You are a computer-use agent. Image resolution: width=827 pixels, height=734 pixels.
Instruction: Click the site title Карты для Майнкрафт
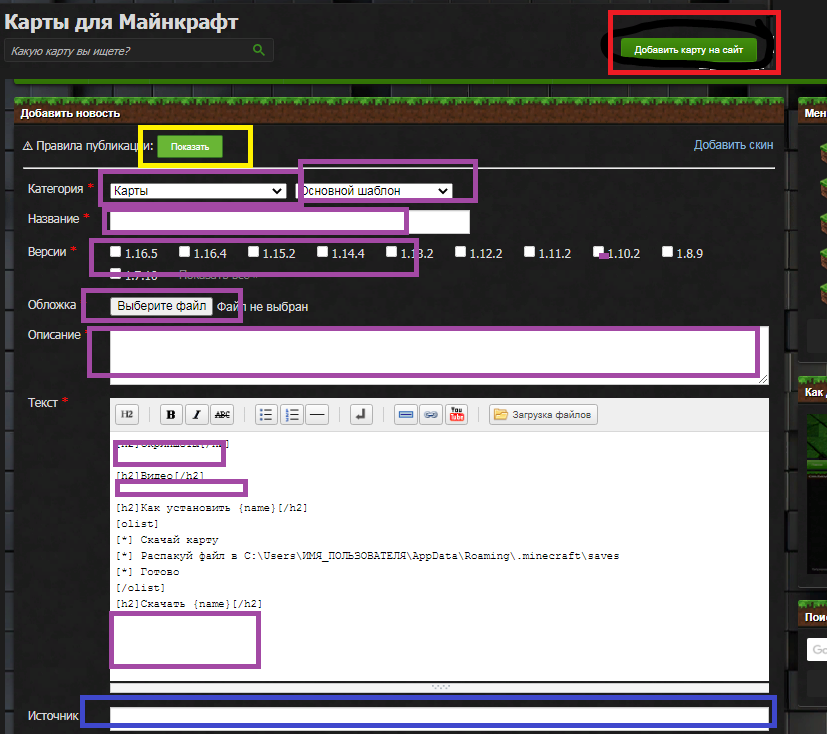point(121,22)
